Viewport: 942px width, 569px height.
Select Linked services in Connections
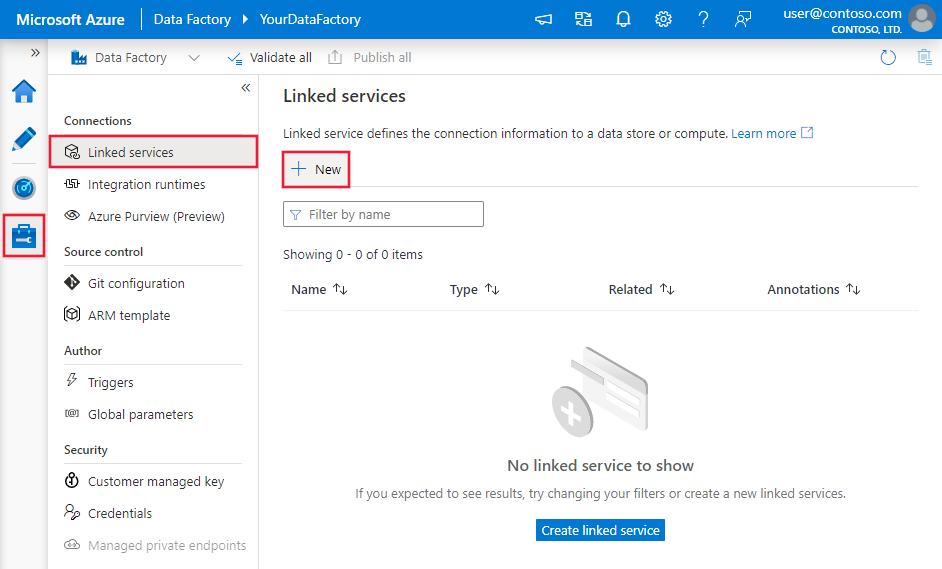tap(154, 152)
